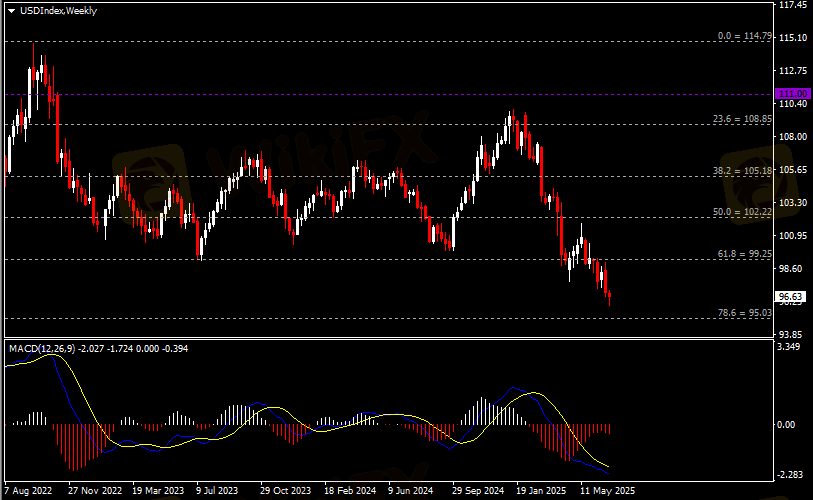Click the 98.60 price scale value
The image size is (813, 500).
[x=791, y=268]
